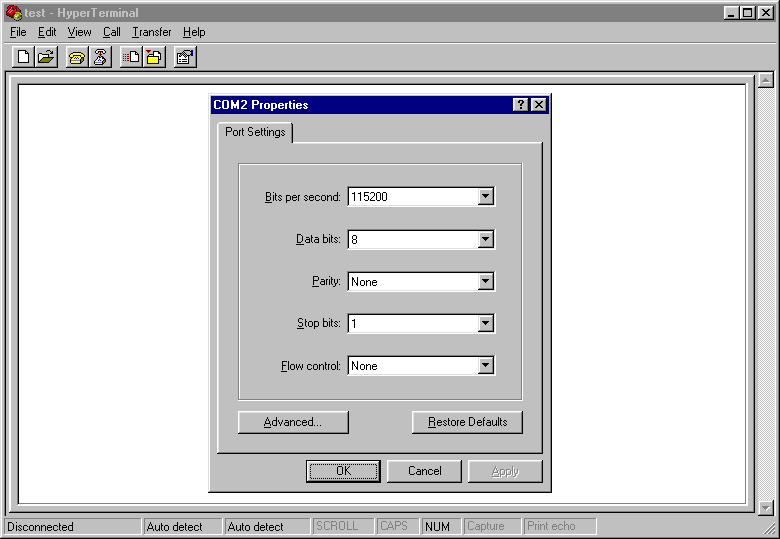780x539 pixels.
Task: Maximize the HyperTerminal window
Action: click(747, 12)
